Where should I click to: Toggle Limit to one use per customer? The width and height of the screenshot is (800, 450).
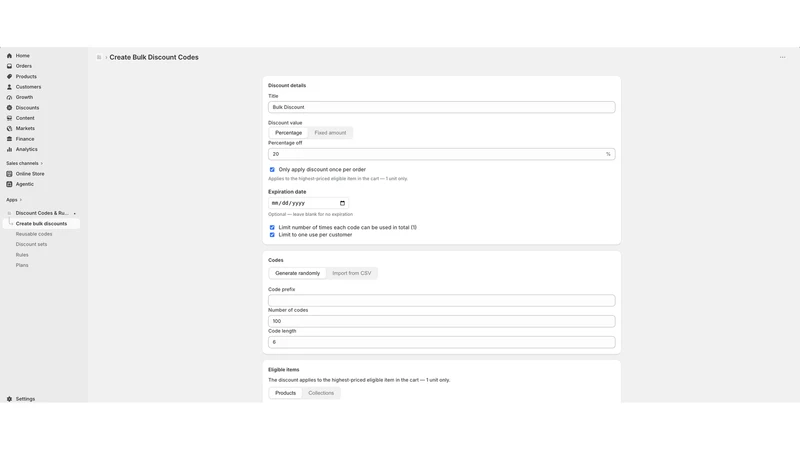[272, 235]
